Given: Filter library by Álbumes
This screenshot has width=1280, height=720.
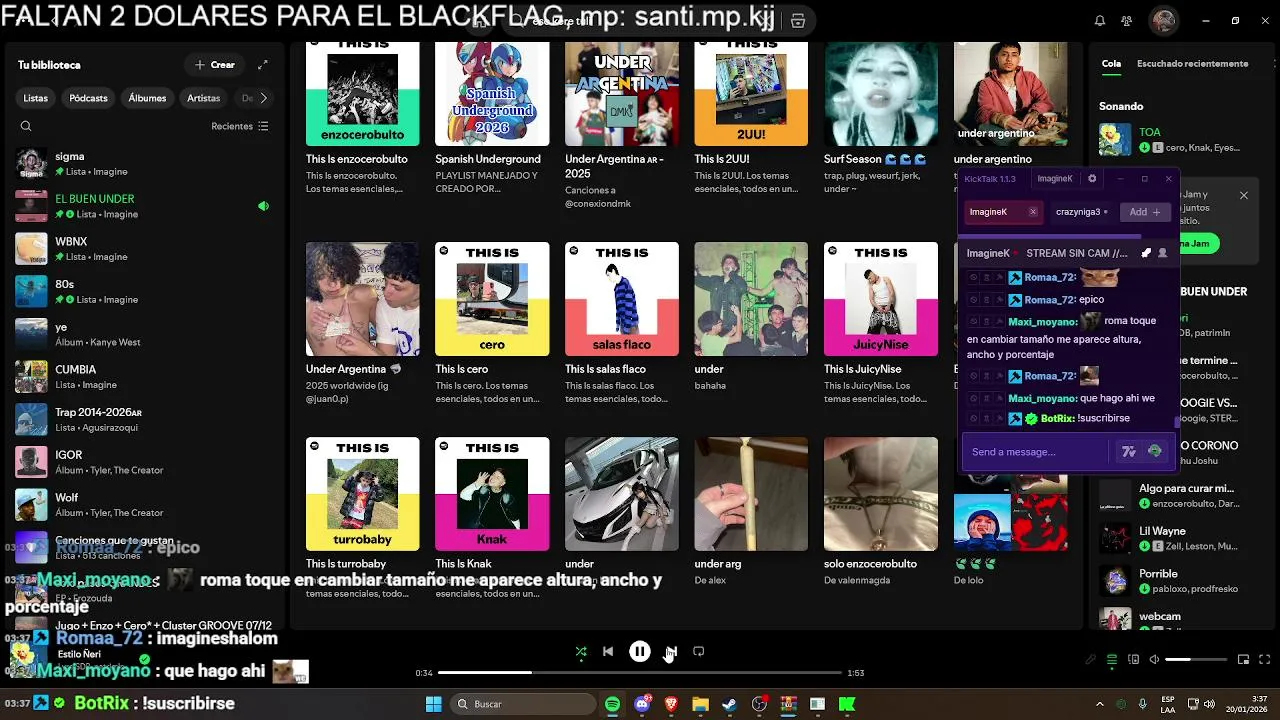Looking at the screenshot, I should (147, 98).
